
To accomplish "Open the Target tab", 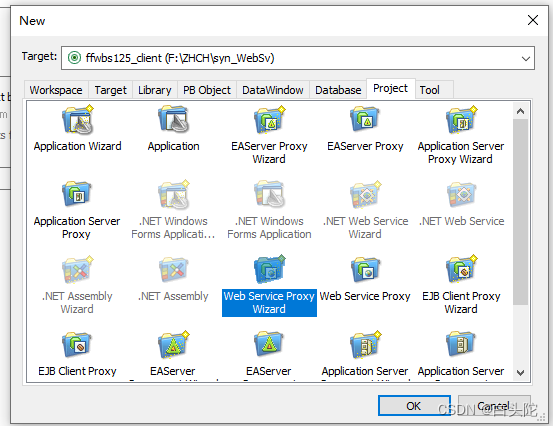I will point(110,90).
